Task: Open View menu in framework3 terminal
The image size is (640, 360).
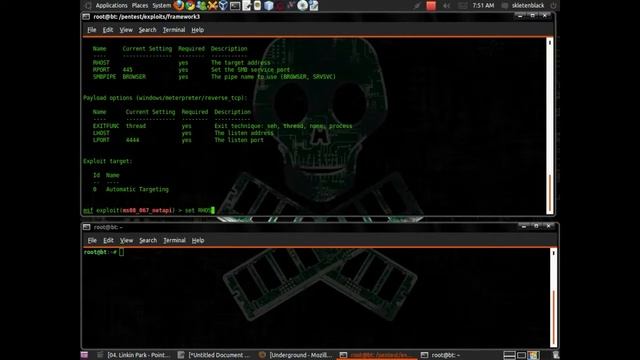Action: tap(126, 30)
